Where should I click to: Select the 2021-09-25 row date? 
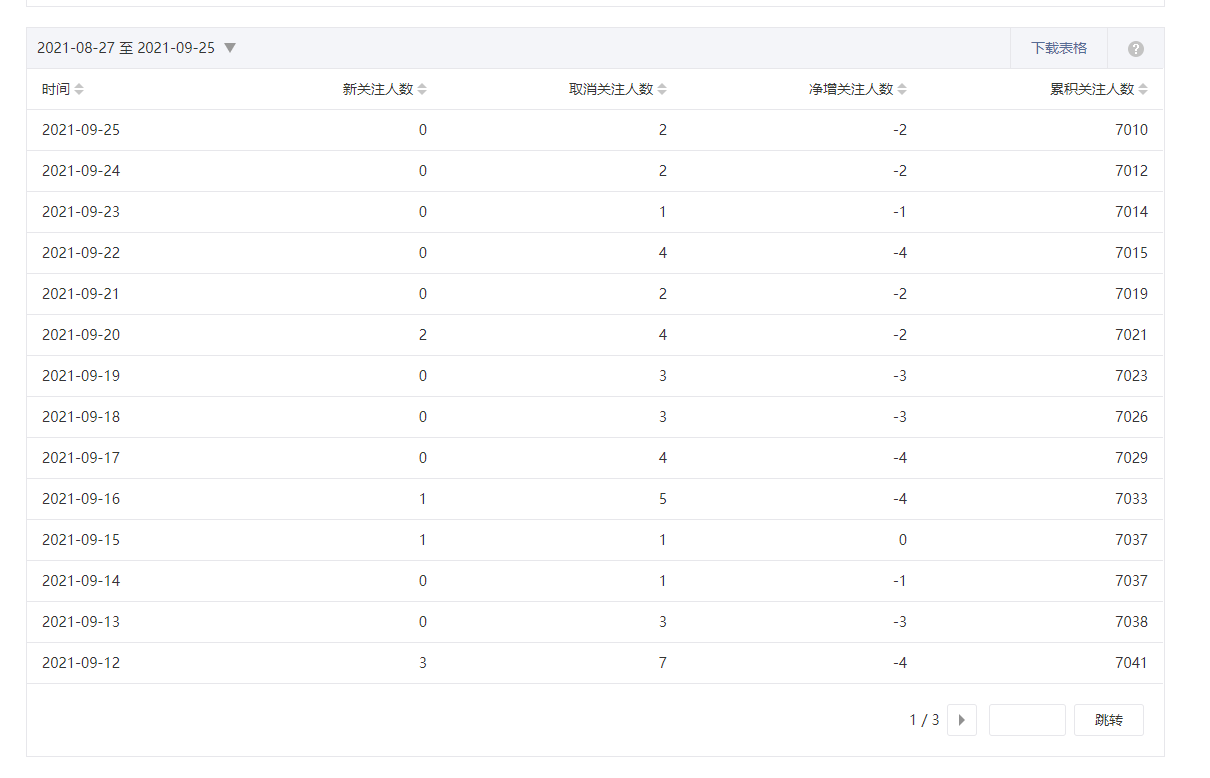point(81,130)
